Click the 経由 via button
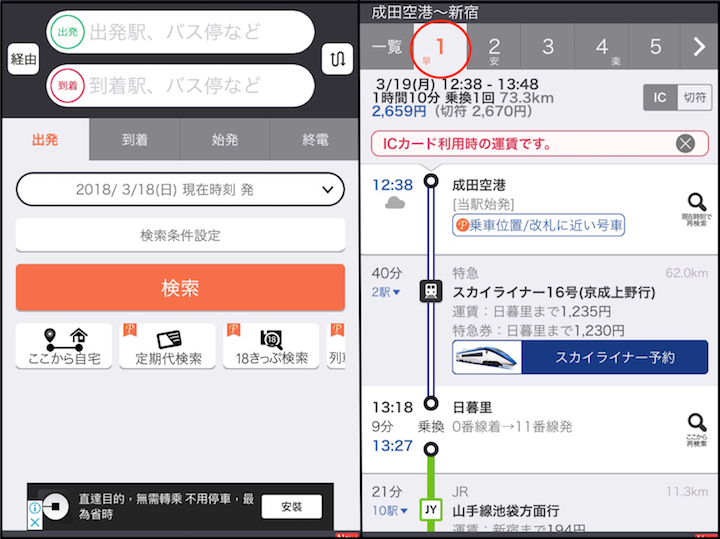The image size is (720, 539). click(23, 60)
